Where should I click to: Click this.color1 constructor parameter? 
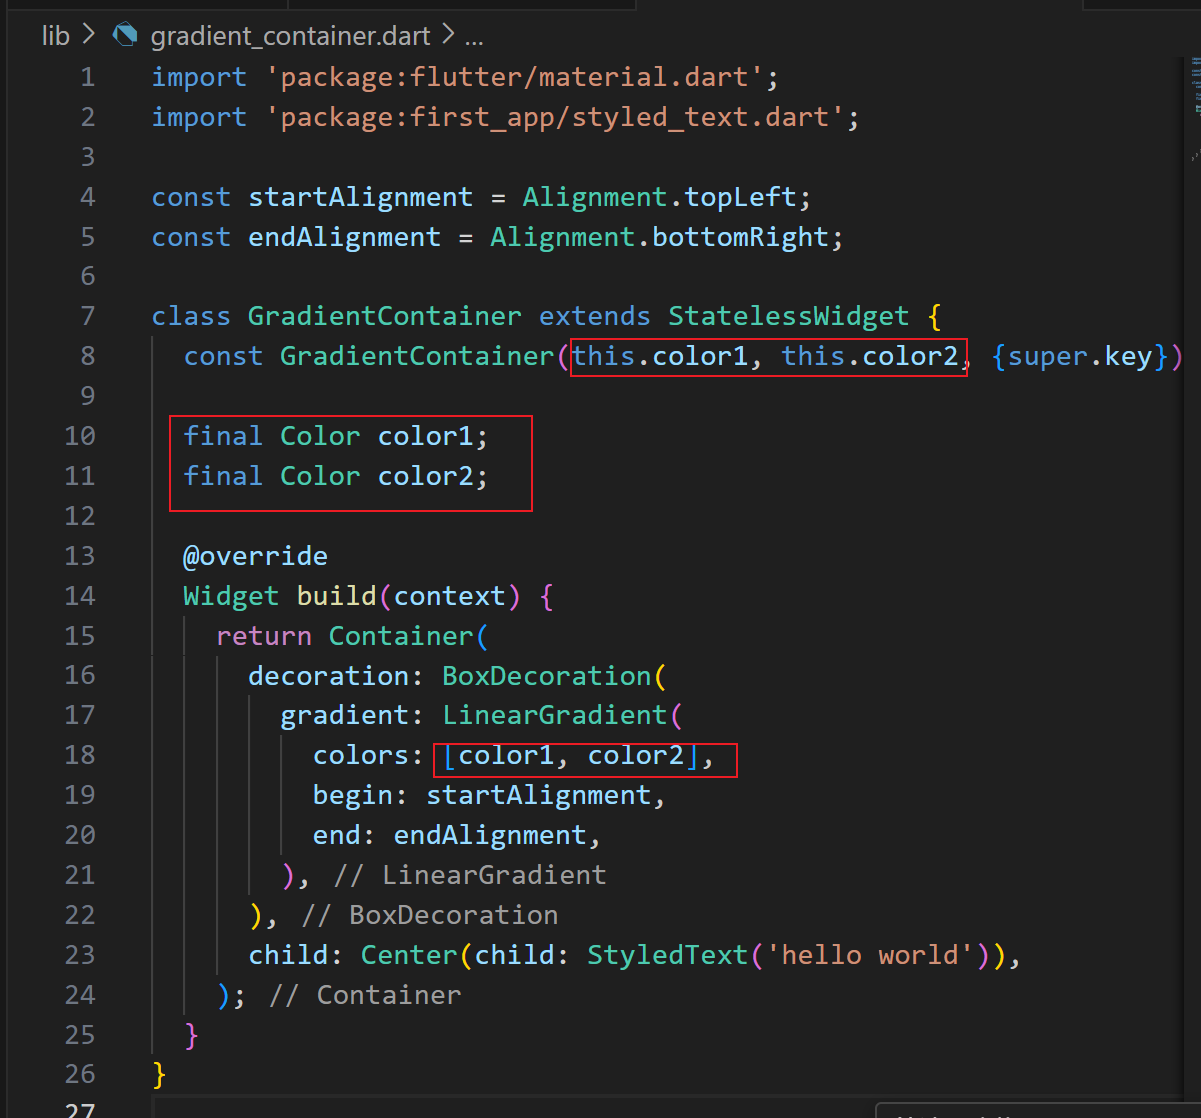click(x=660, y=356)
